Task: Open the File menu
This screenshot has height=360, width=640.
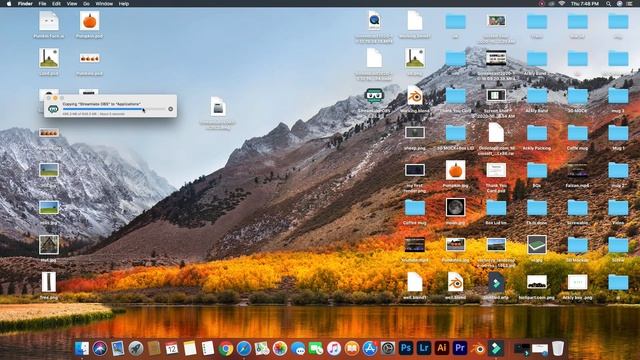Action: click(42, 4)
